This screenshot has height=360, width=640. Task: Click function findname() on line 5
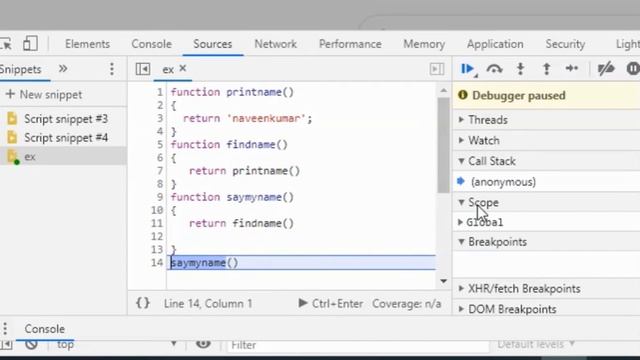click(229, 145)
